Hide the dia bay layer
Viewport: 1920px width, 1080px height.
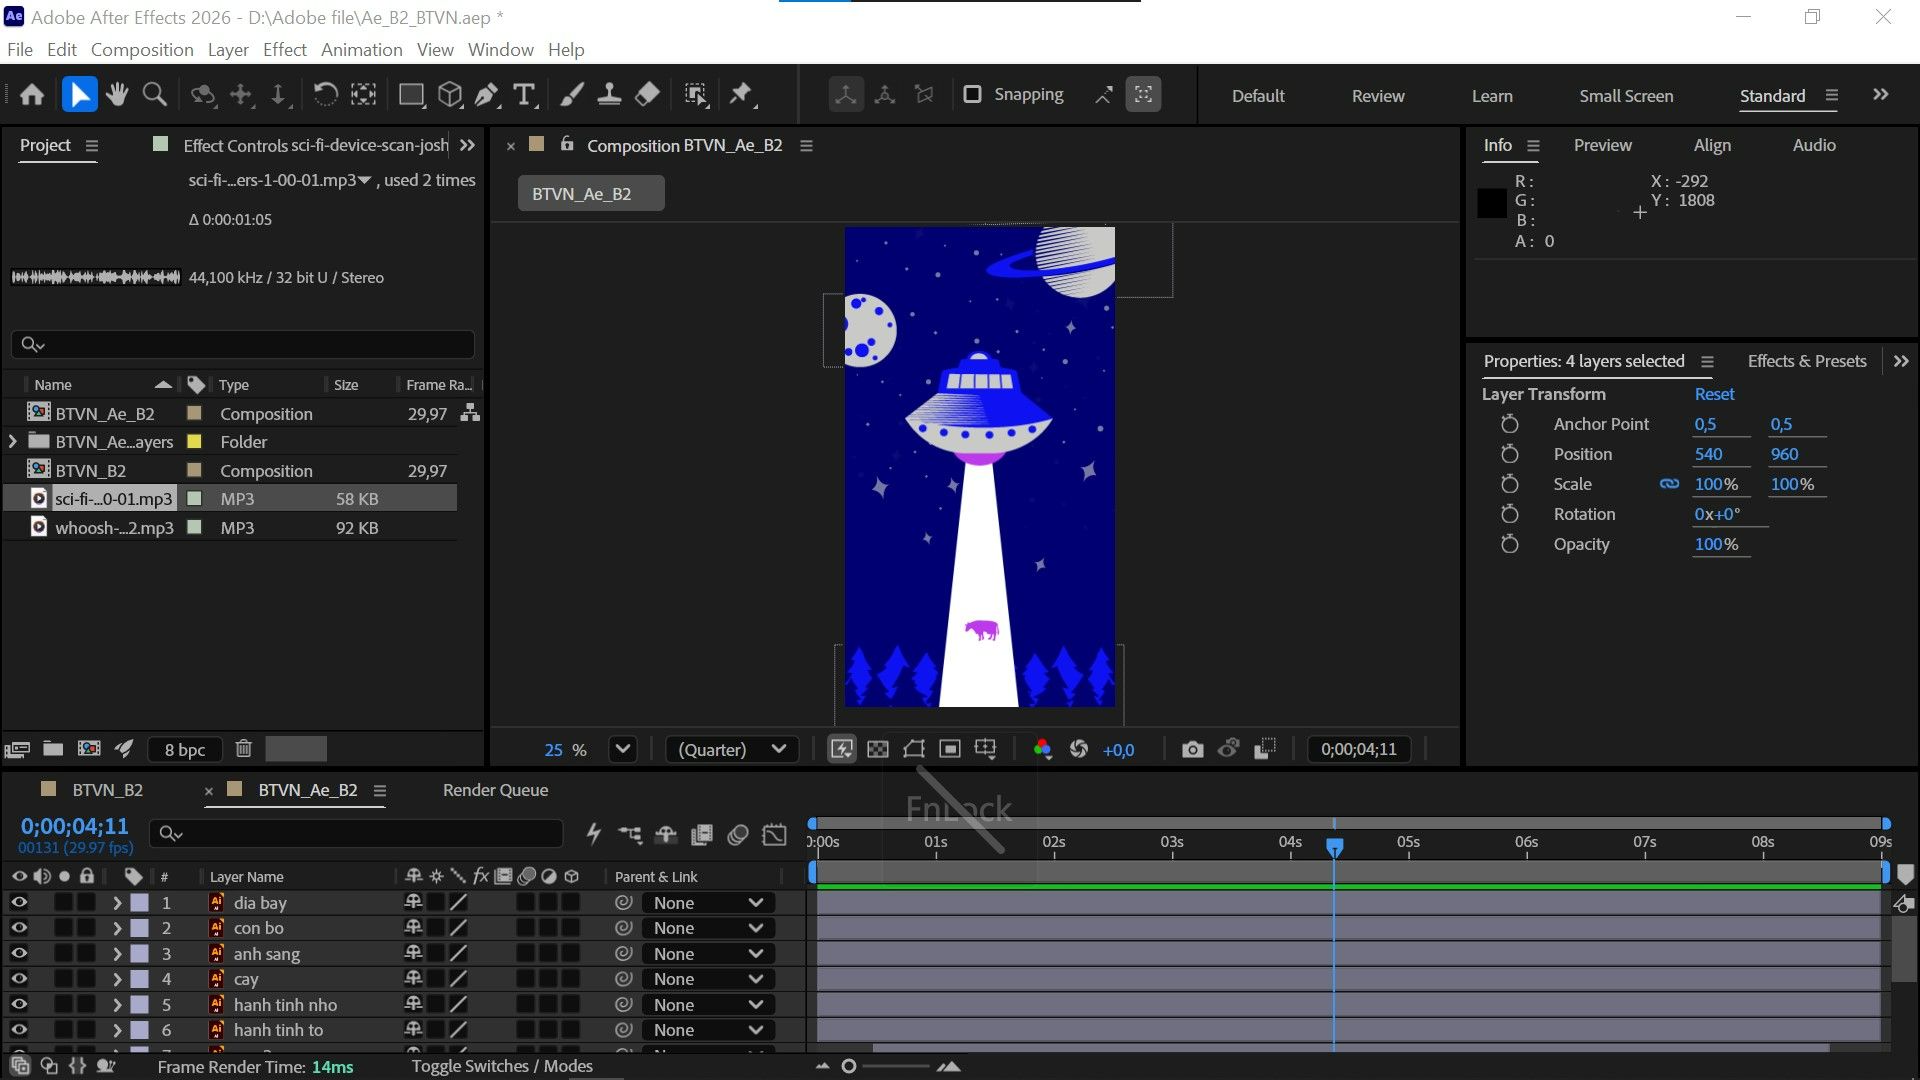(18, 902)
